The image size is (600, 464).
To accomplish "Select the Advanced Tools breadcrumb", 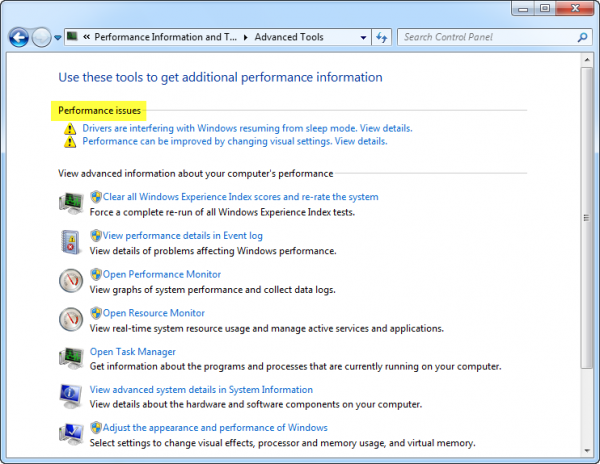I will pyautogui.click(x=289, y=37).
